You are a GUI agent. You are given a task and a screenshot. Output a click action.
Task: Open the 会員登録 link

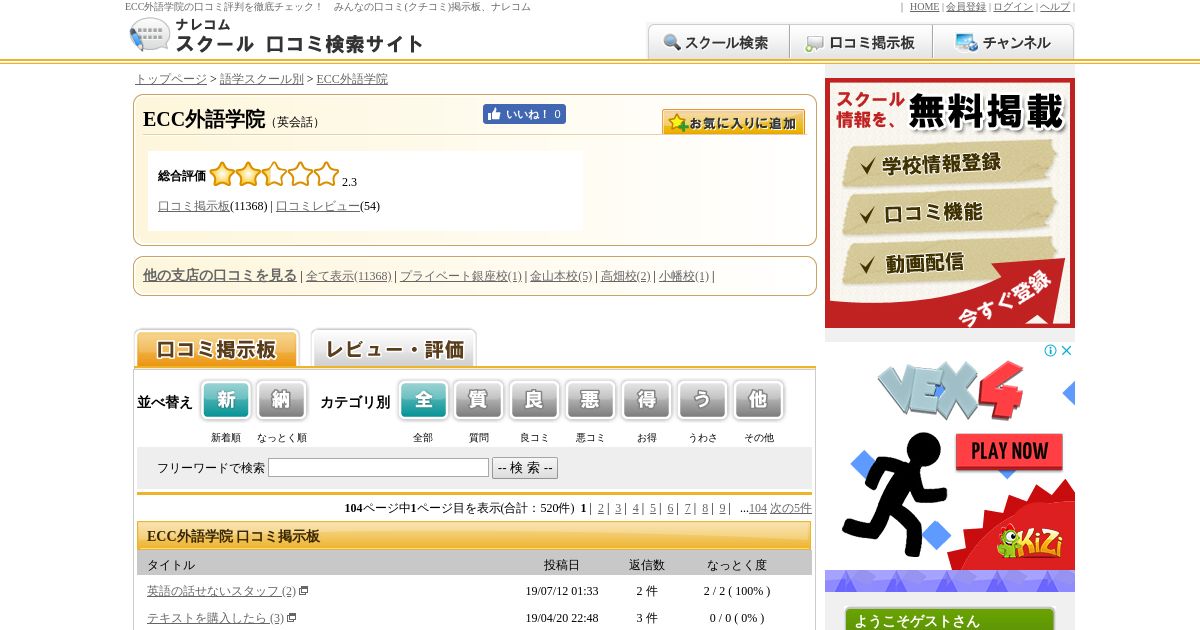click(x=966, y=7)
